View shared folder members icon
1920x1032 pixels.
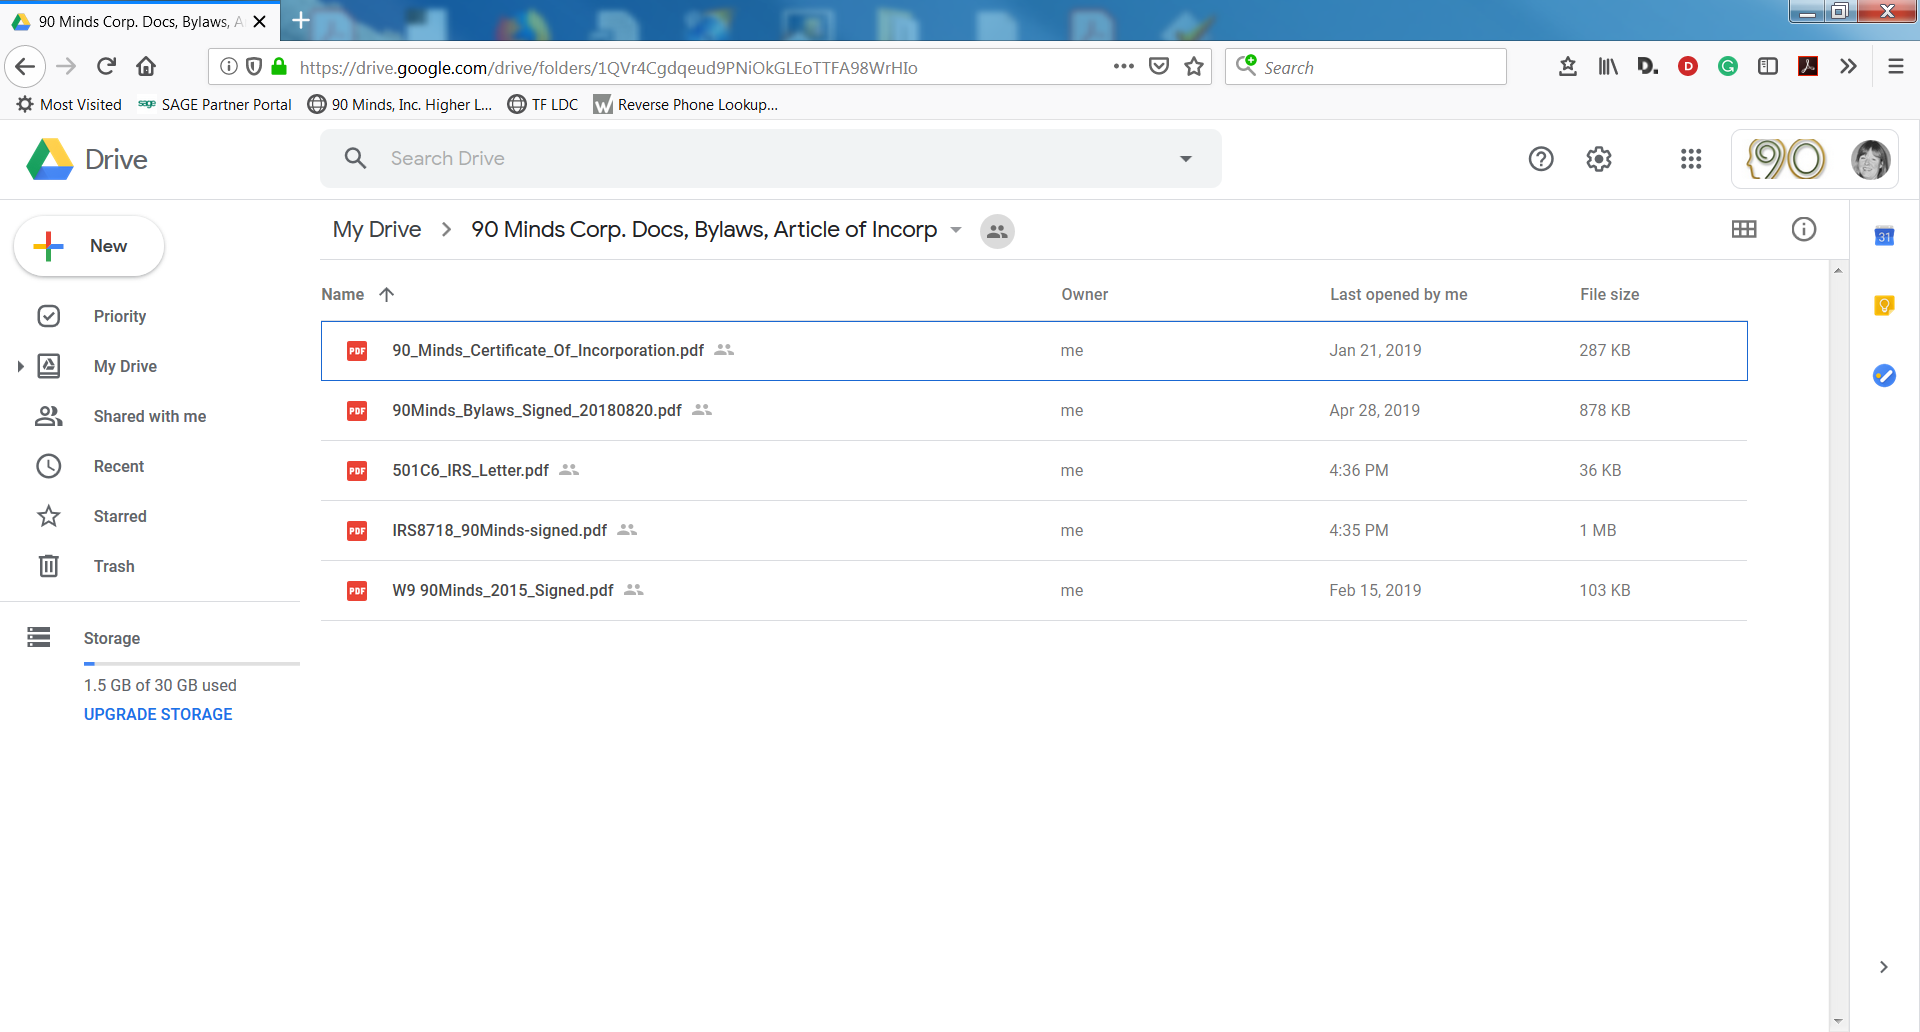click(997, 231)
